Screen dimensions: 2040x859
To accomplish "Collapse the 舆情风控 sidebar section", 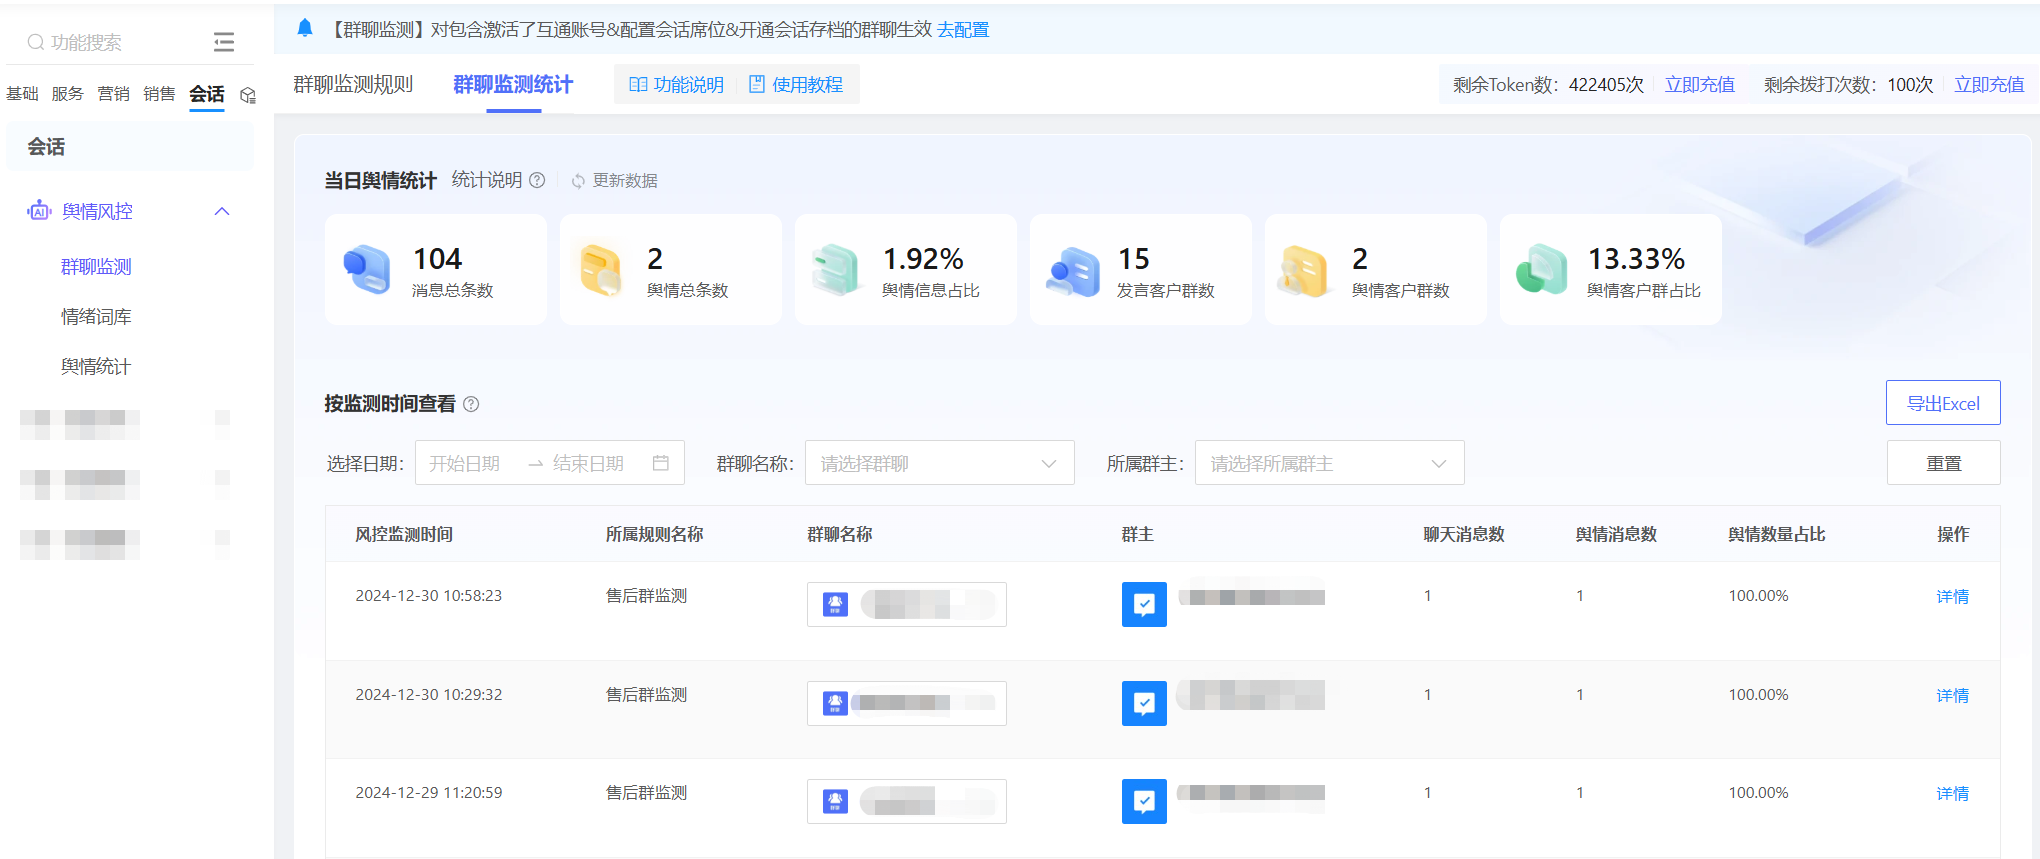I will [222, 211].
